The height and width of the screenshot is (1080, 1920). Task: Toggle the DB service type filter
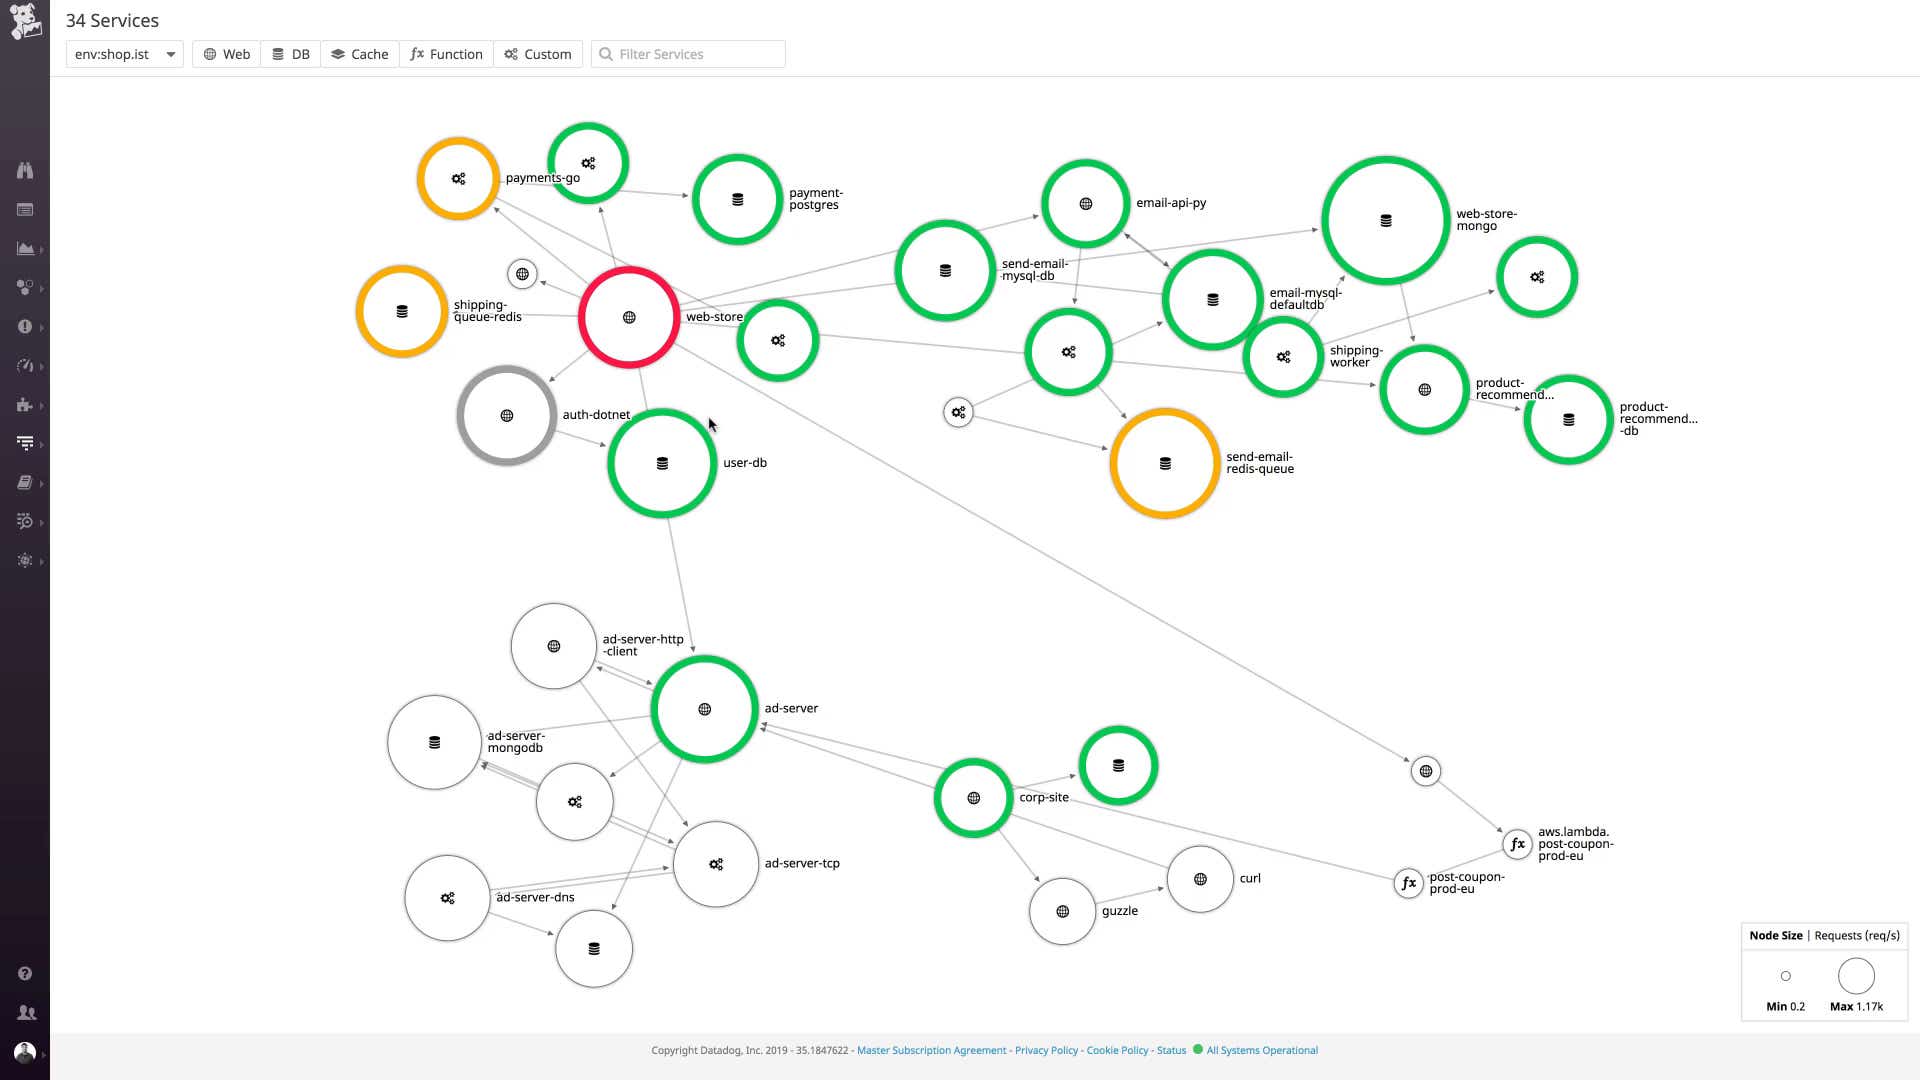291,54
